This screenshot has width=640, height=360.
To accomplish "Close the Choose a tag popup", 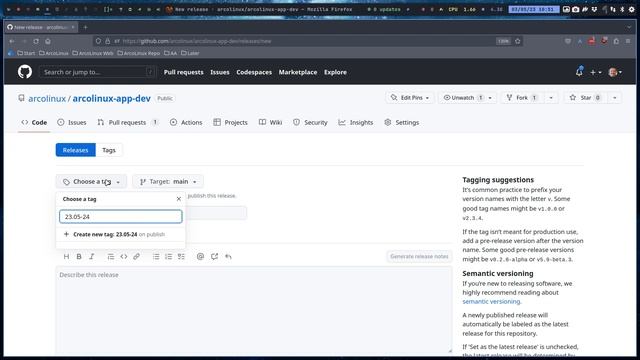I will coord(179,199).
